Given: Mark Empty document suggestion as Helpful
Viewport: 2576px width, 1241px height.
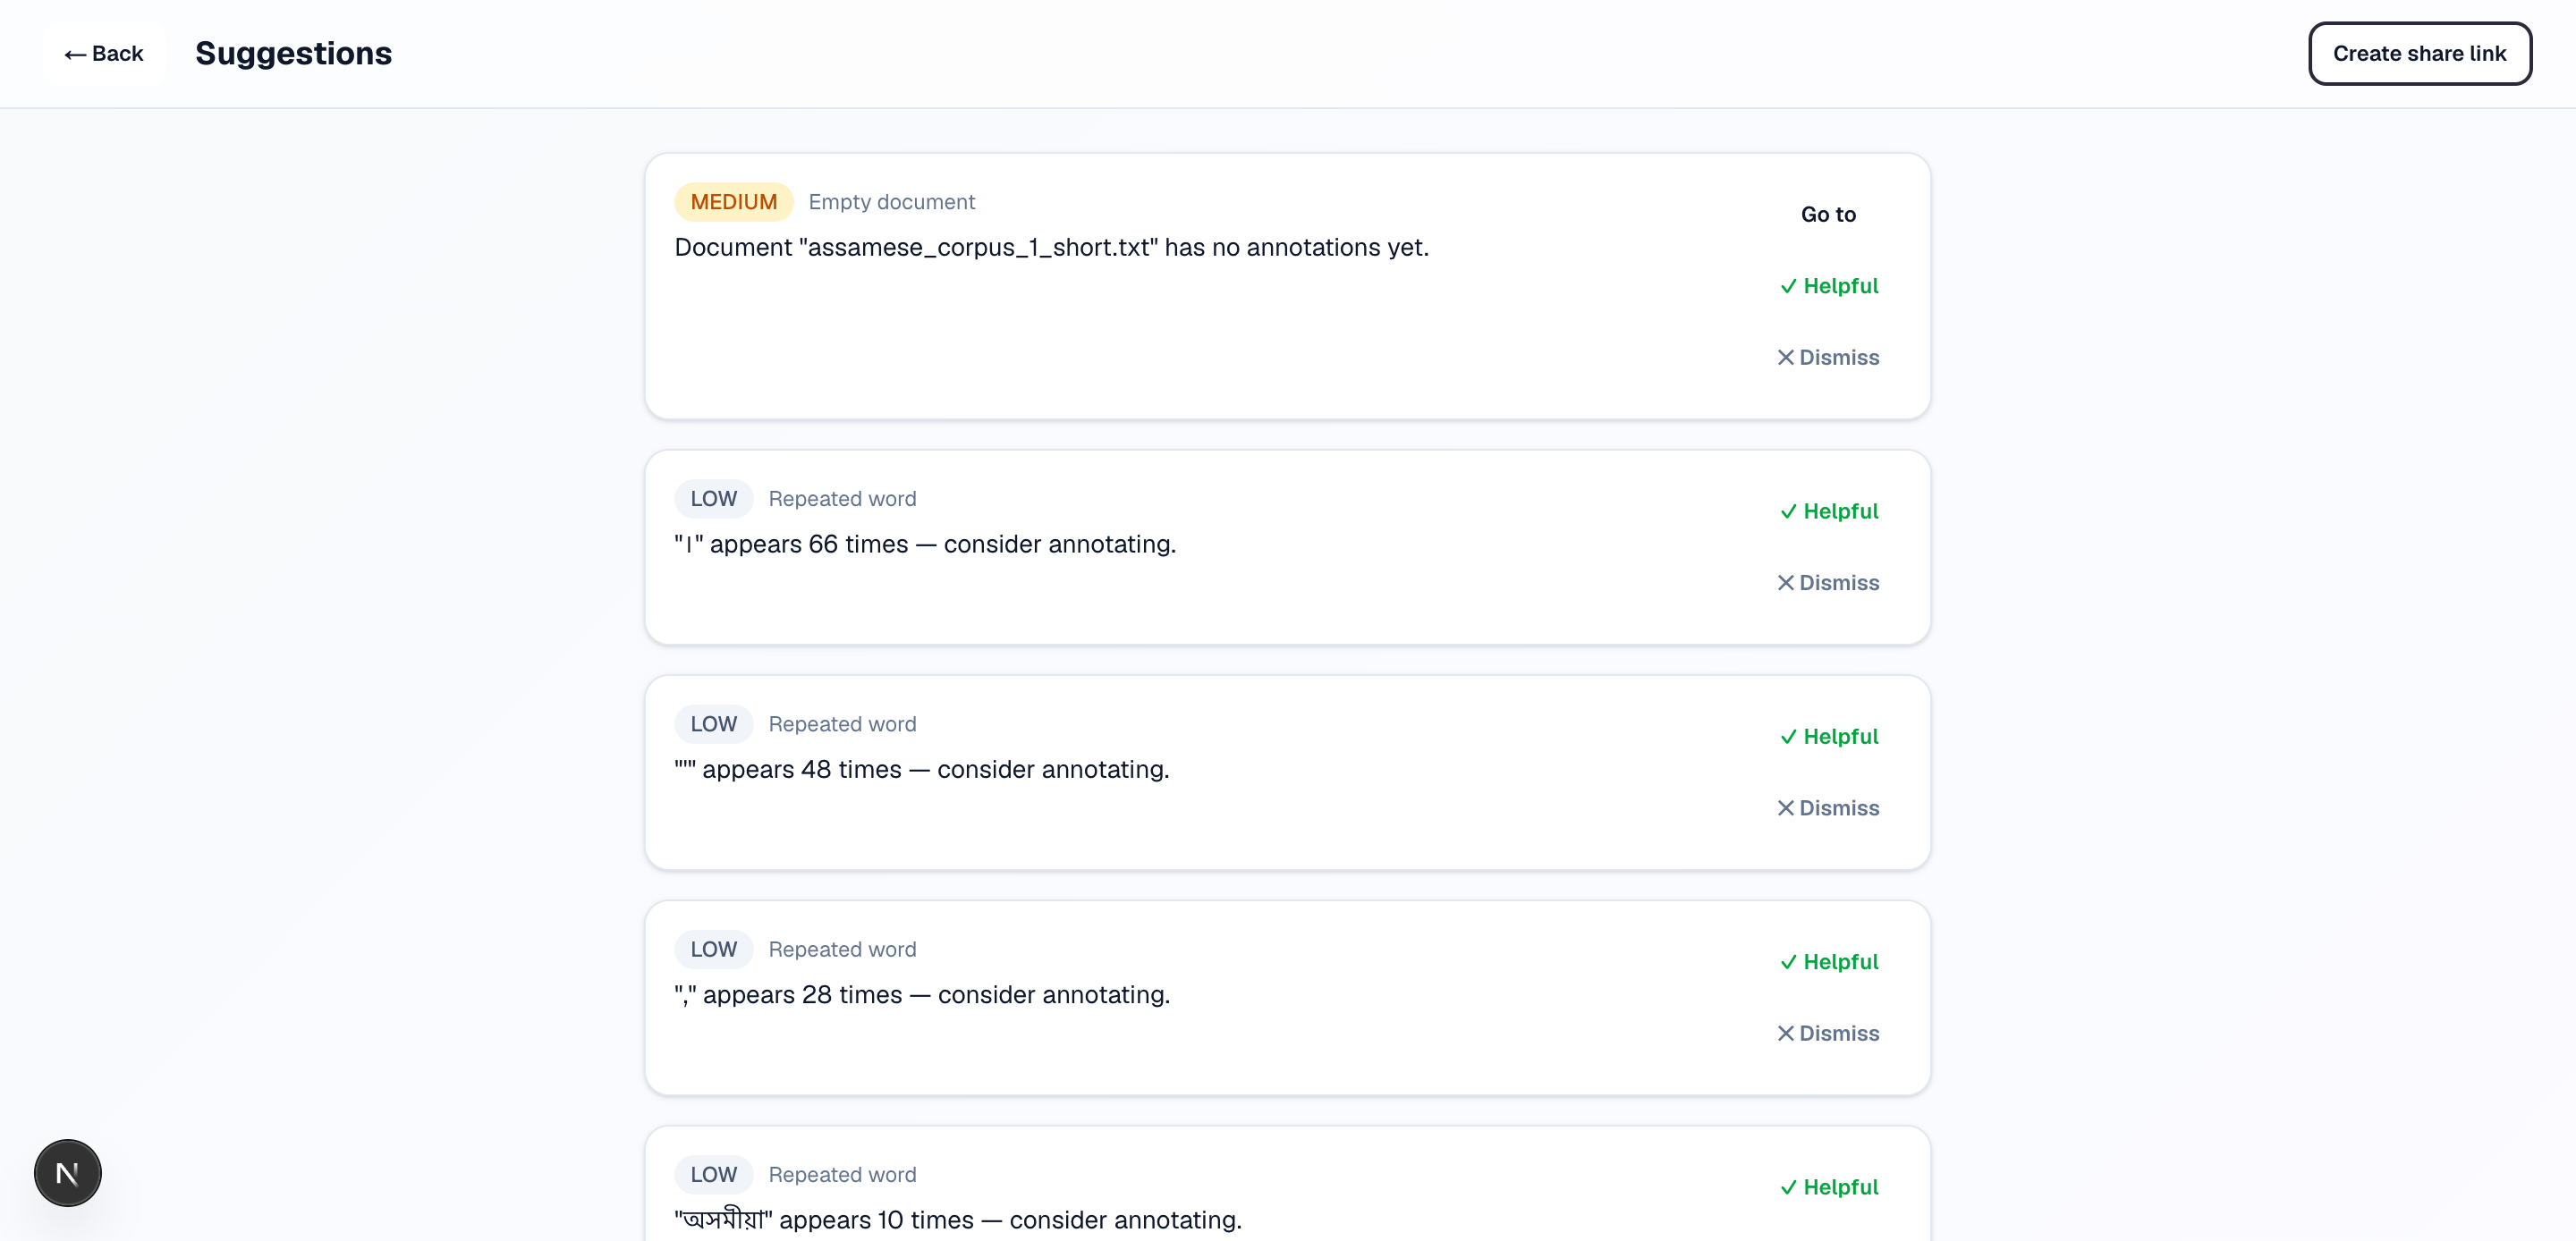Looking at the screenshot, I should [1829, 286].
